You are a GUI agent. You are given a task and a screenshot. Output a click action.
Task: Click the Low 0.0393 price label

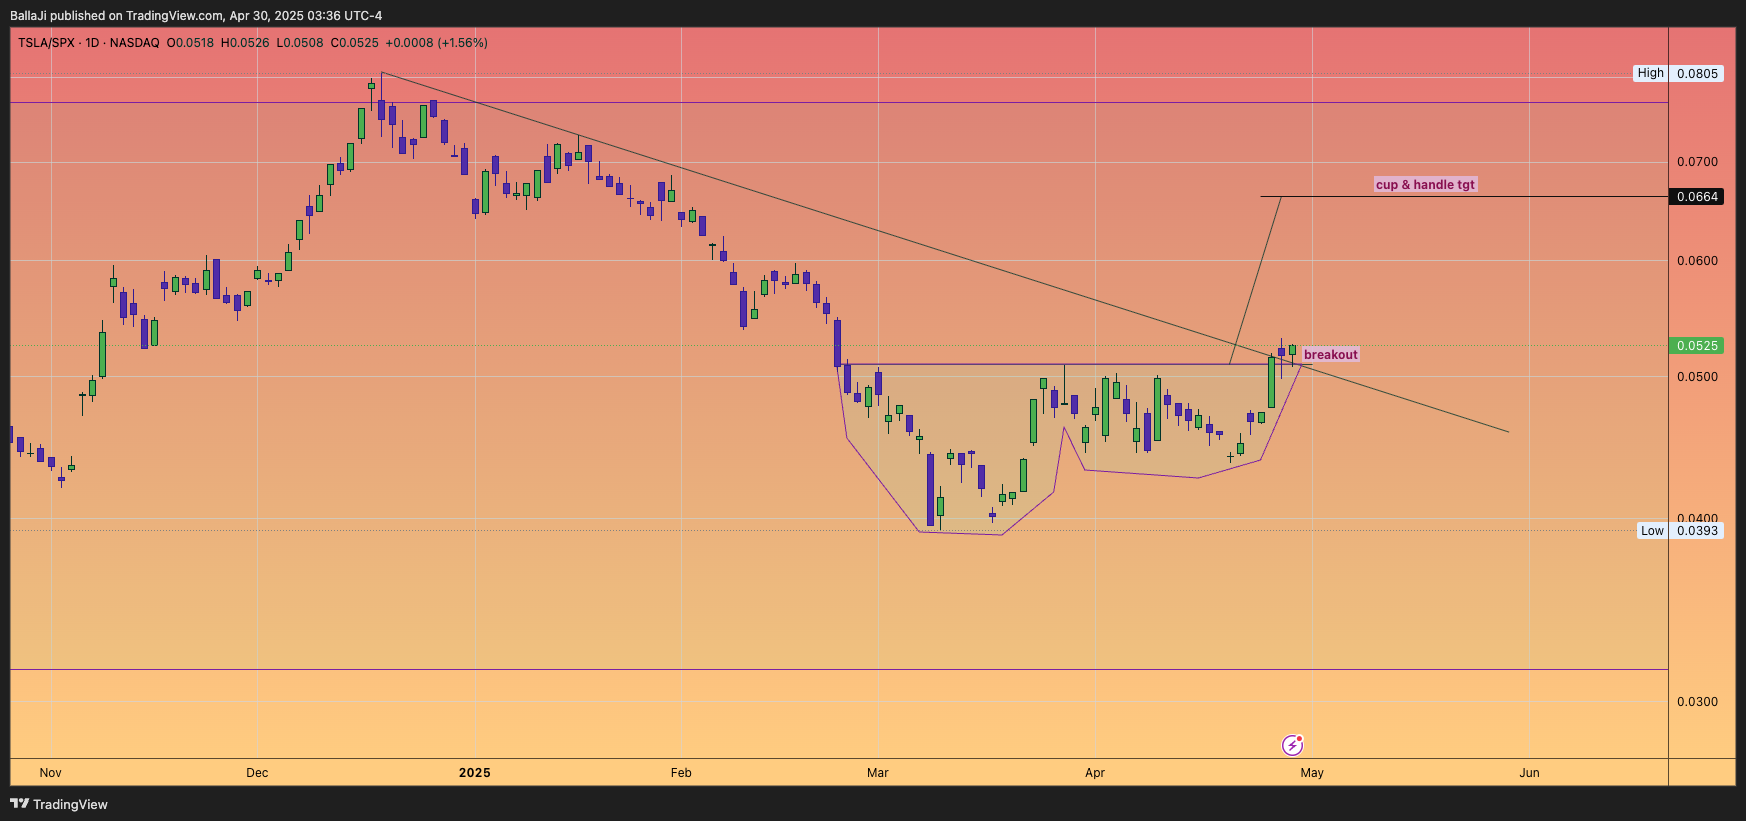(x=1681, y=531)
